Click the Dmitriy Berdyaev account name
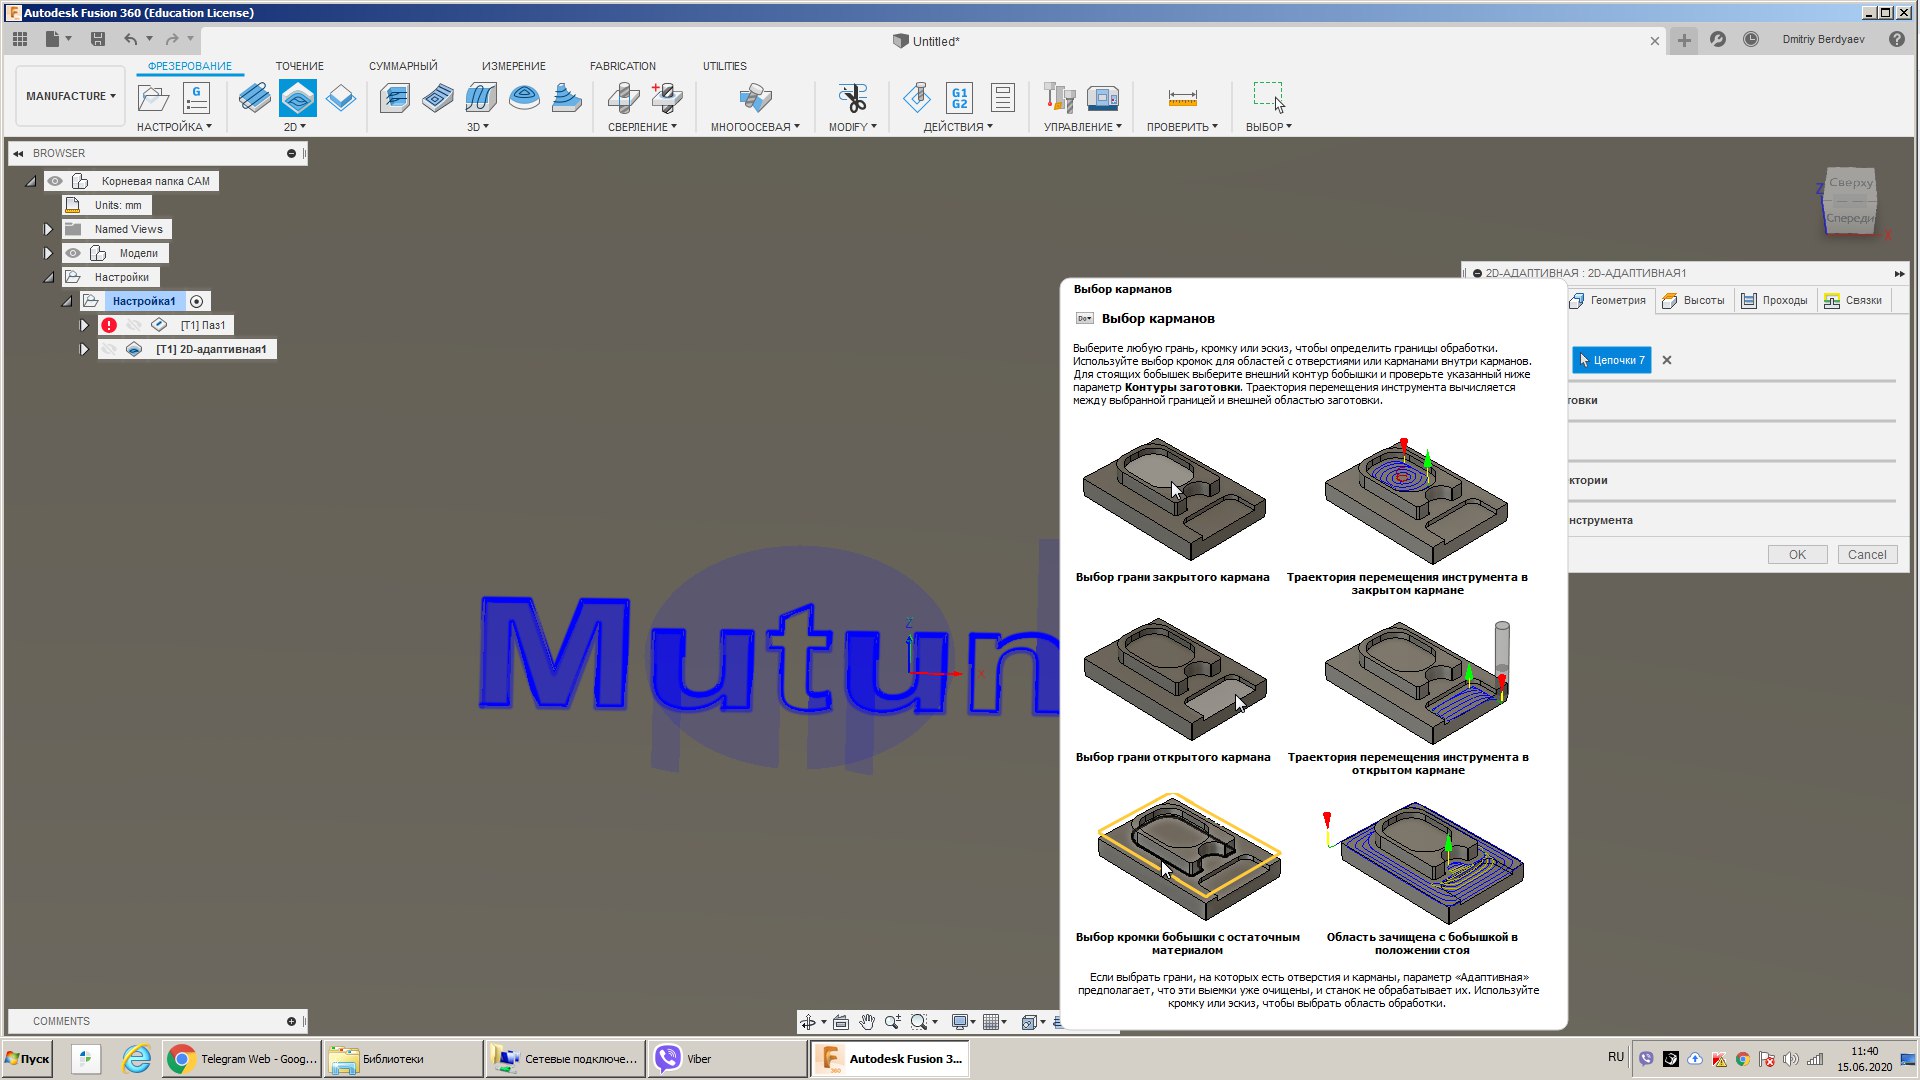 tap(1823, 39)
